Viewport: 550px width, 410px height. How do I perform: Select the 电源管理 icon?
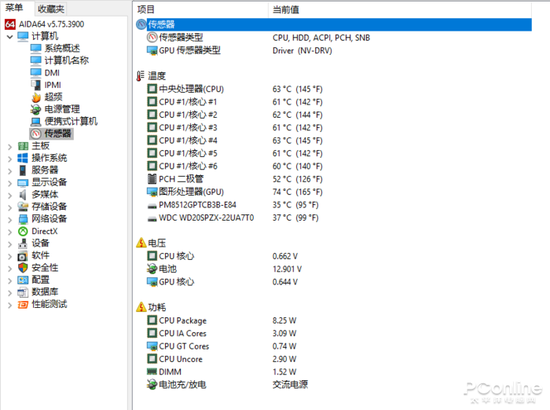point(35,109)
